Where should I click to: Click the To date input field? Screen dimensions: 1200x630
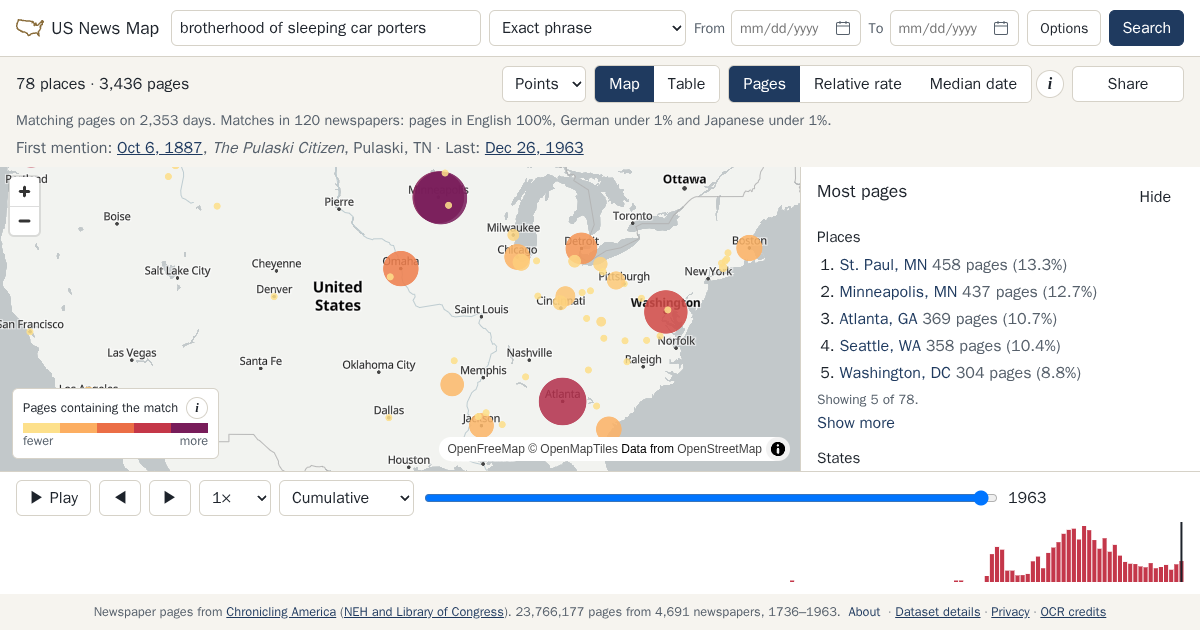coord(954,28)
